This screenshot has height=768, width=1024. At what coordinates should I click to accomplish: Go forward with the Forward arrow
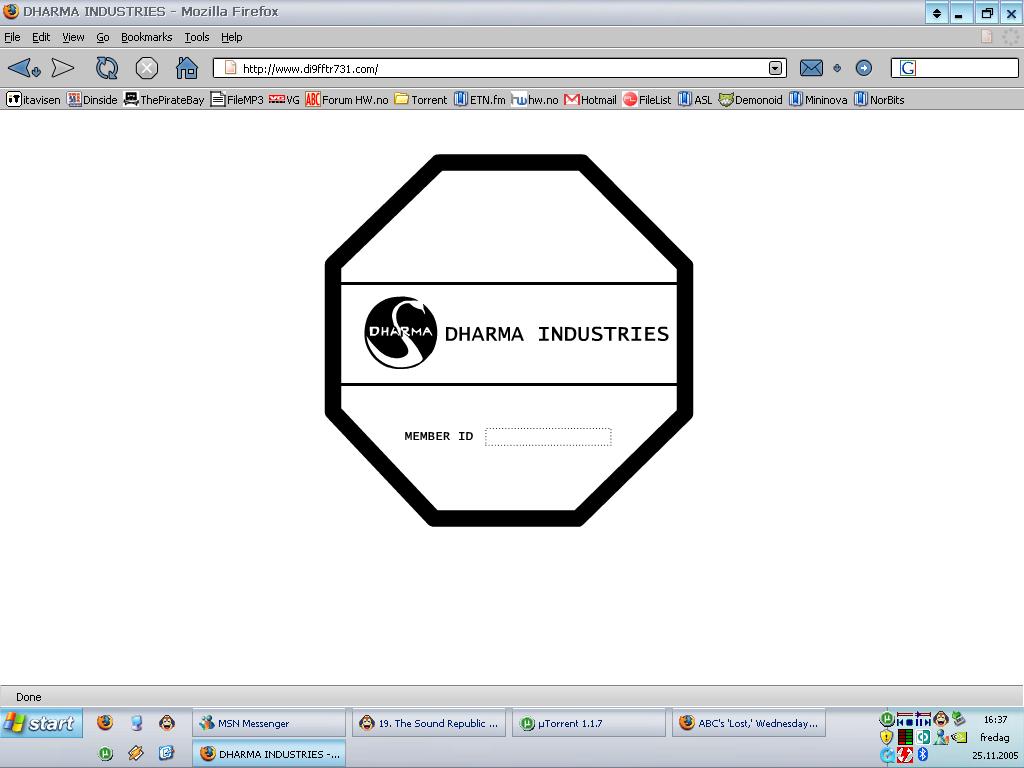pyautogui.click(x=63, y=68)
